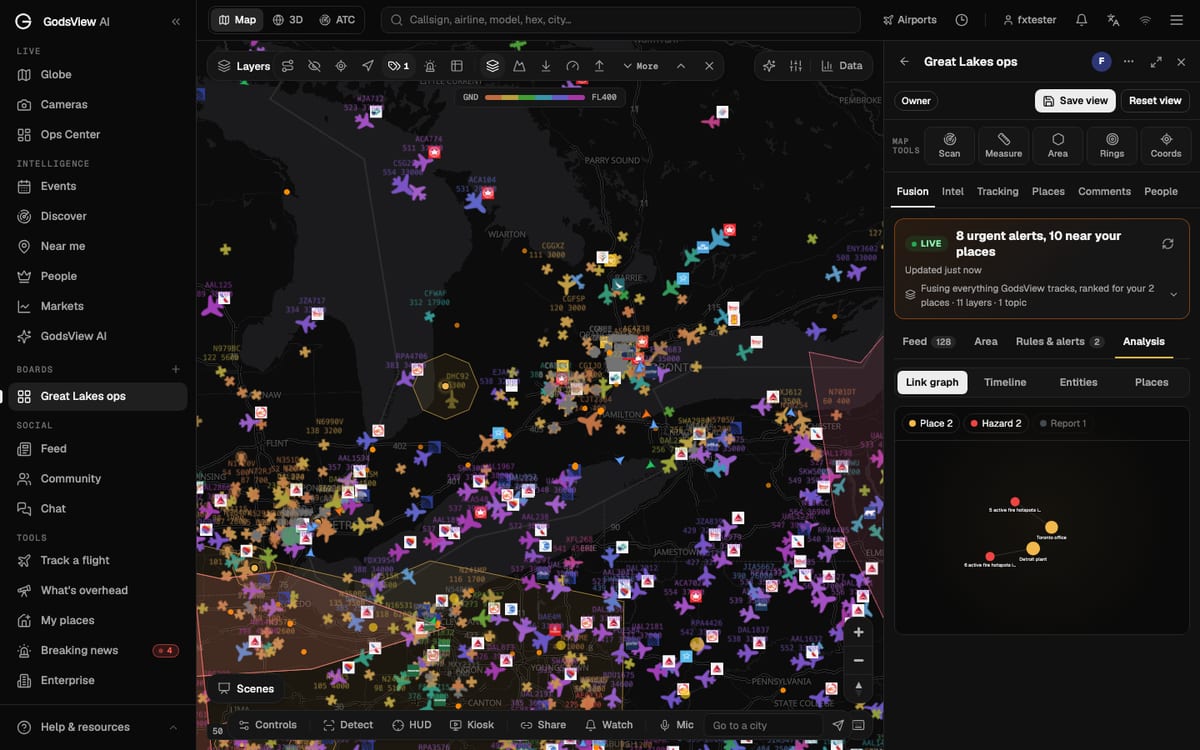
Task: Click the tags filter icon showing 1
Action: pos(398,66)
